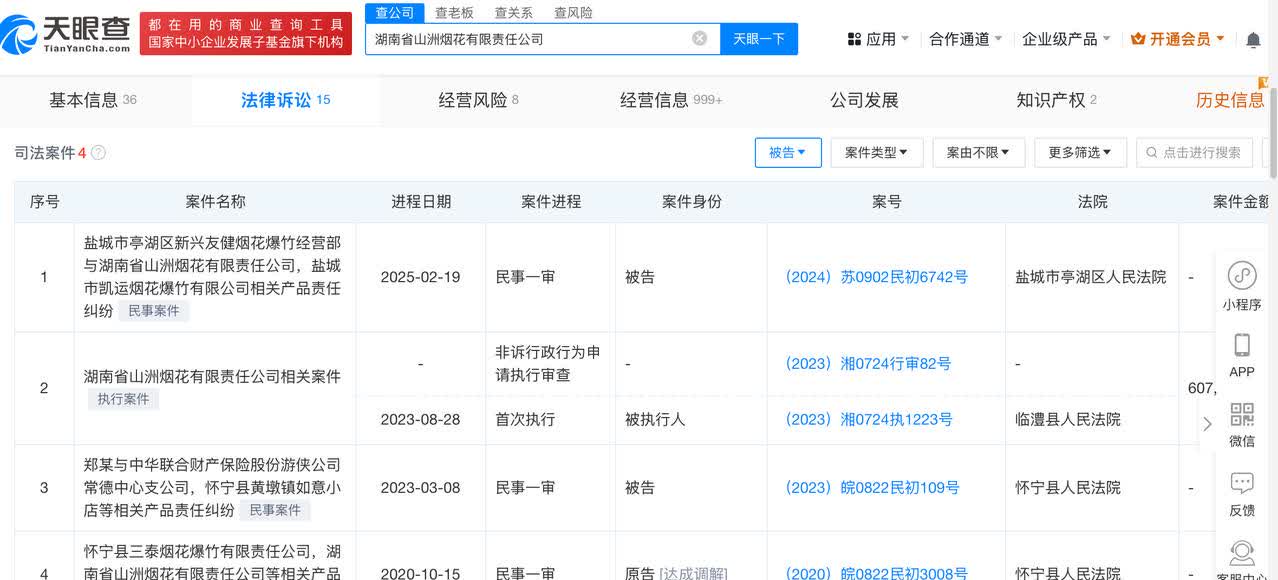Click the red banner 都在用的商业查询工具
Screen dimensions: 1278x580
[x=246, y=34]
